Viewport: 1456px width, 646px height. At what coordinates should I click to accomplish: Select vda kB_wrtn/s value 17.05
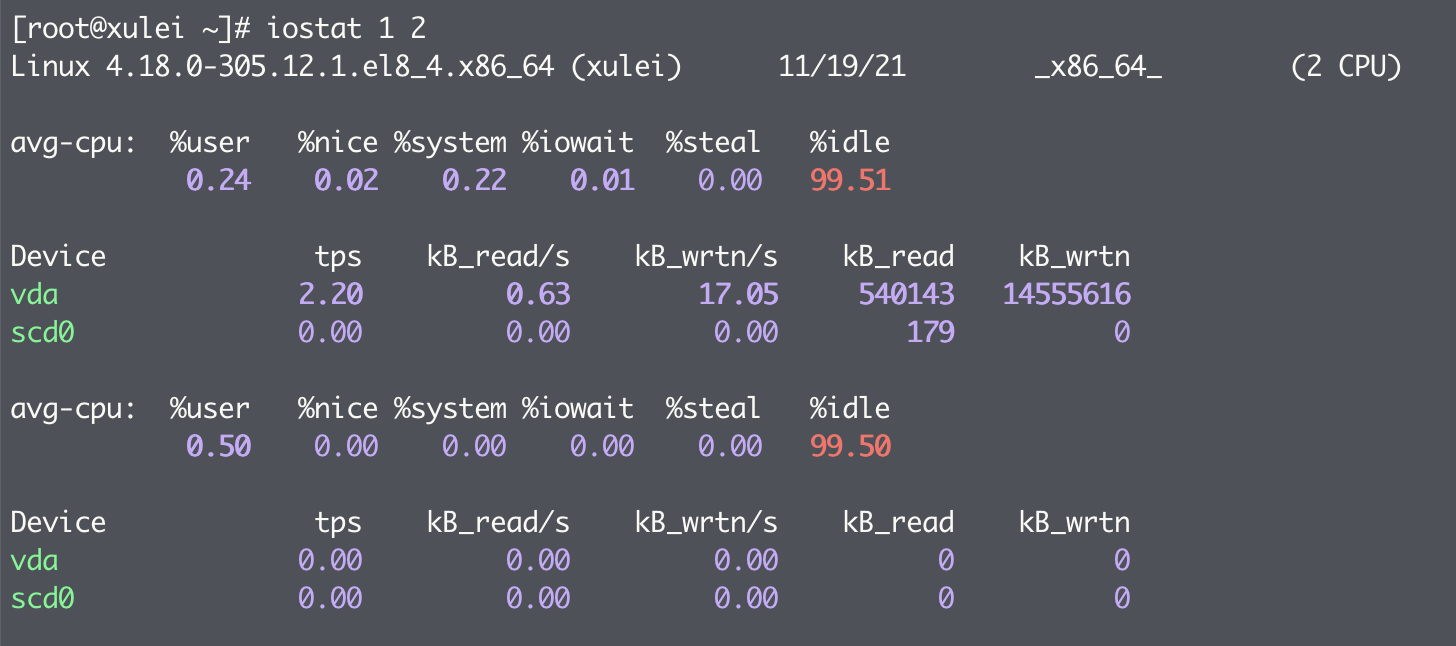[738, 295]
